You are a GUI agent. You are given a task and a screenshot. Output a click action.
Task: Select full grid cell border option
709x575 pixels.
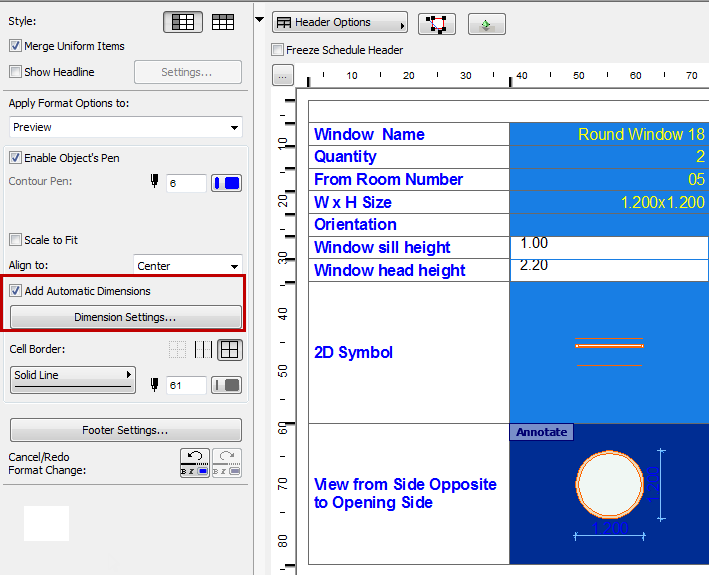(230, 350)
